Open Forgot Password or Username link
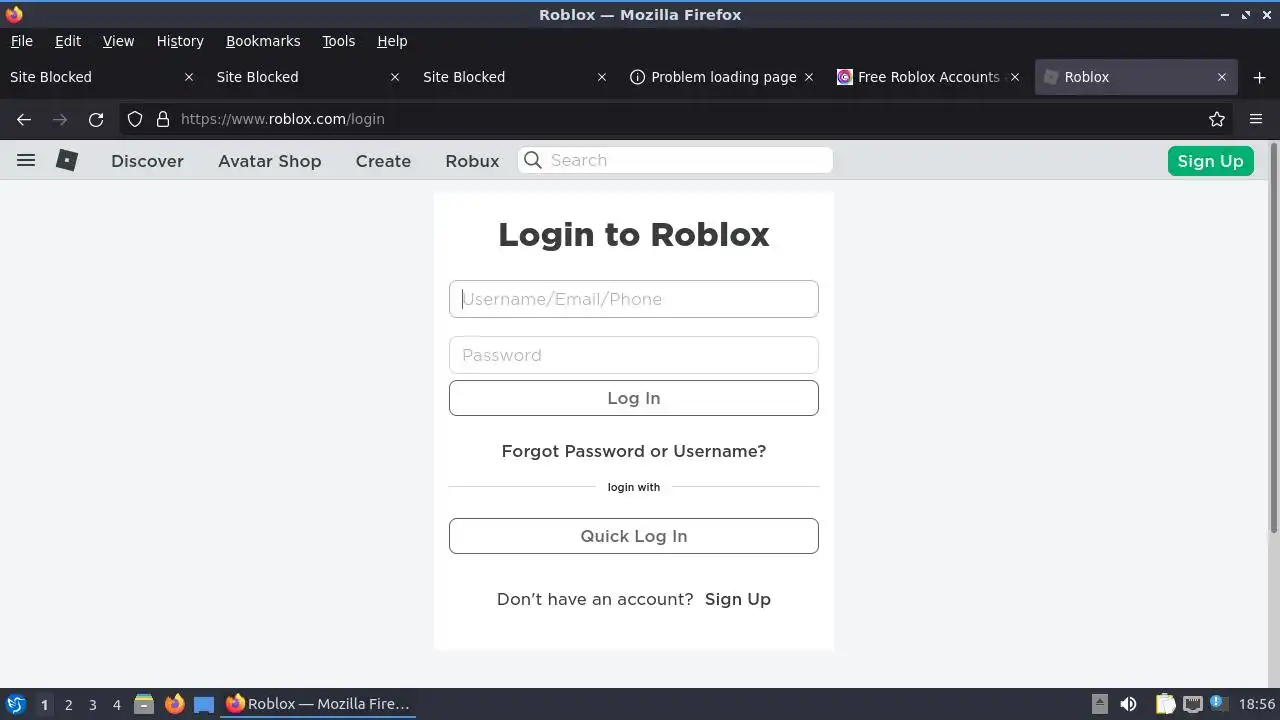 (x=634, y=451)
